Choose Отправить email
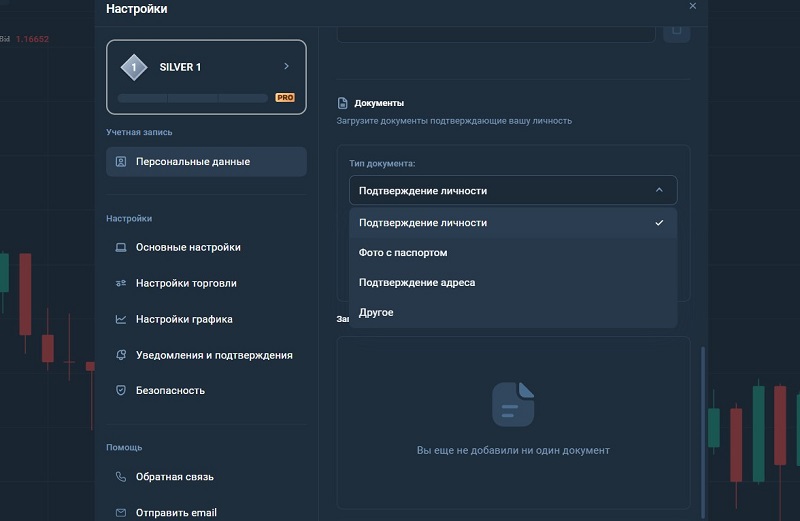 point(206,512)
